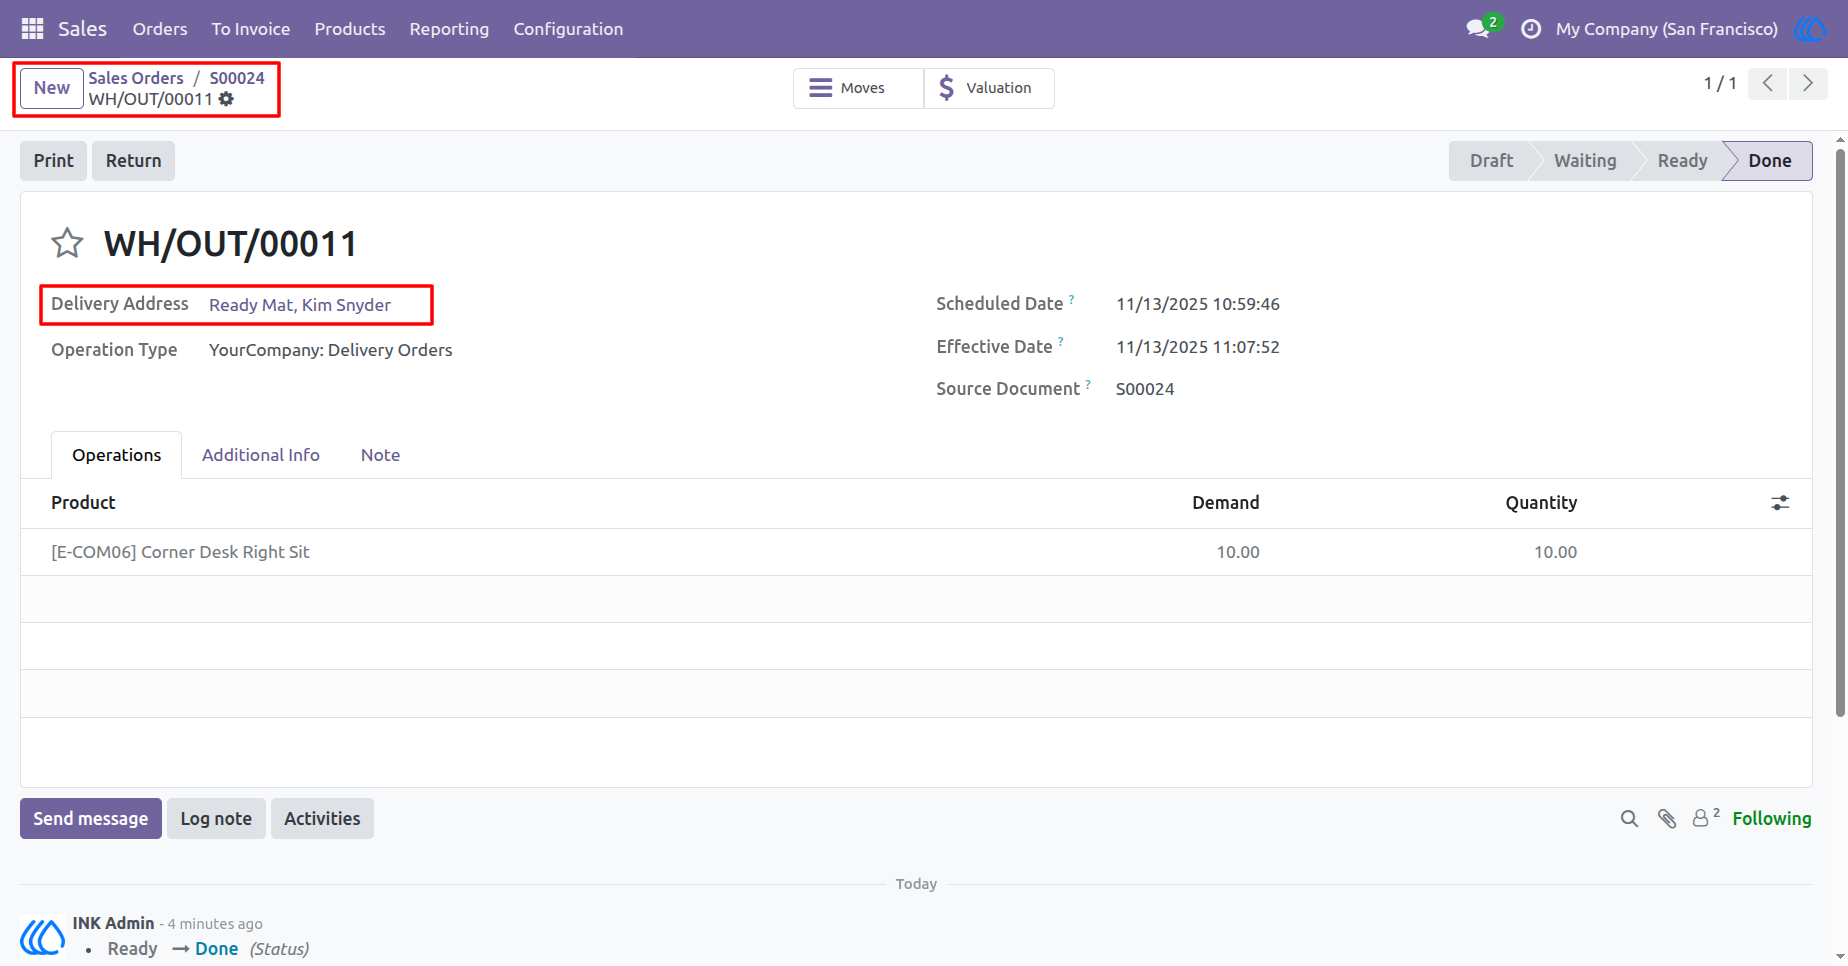The height and width of the screenshot is (966, 1848).
Task: Click the page vertical scrollbar
Action: [1840, 432]
